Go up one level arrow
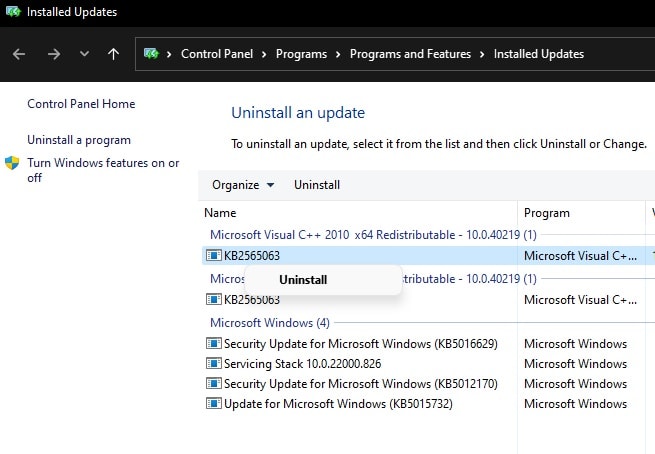Screen dimensions: 655x454 click(113, 54)
